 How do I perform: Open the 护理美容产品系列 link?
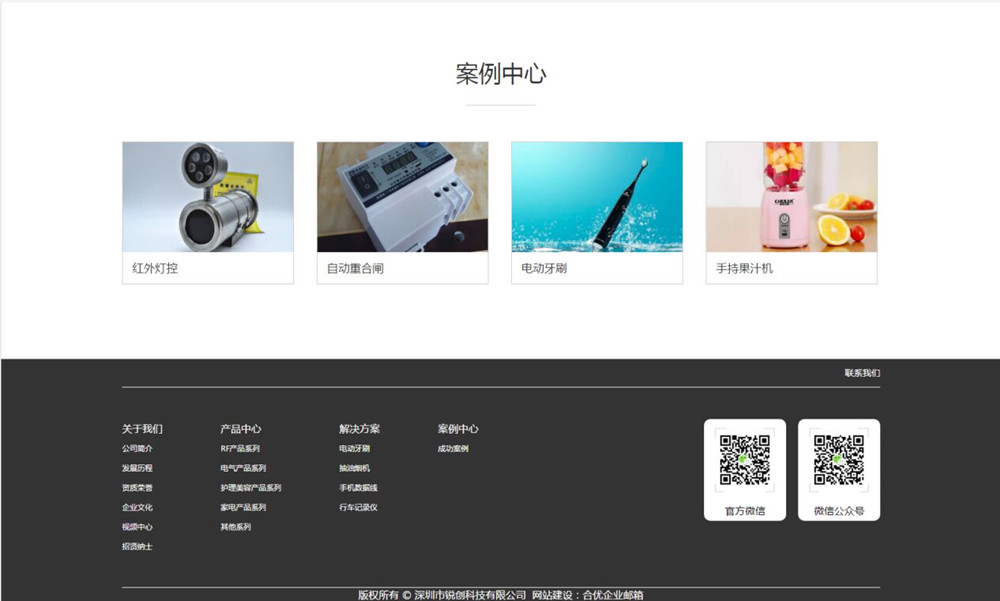pos(250,488)
